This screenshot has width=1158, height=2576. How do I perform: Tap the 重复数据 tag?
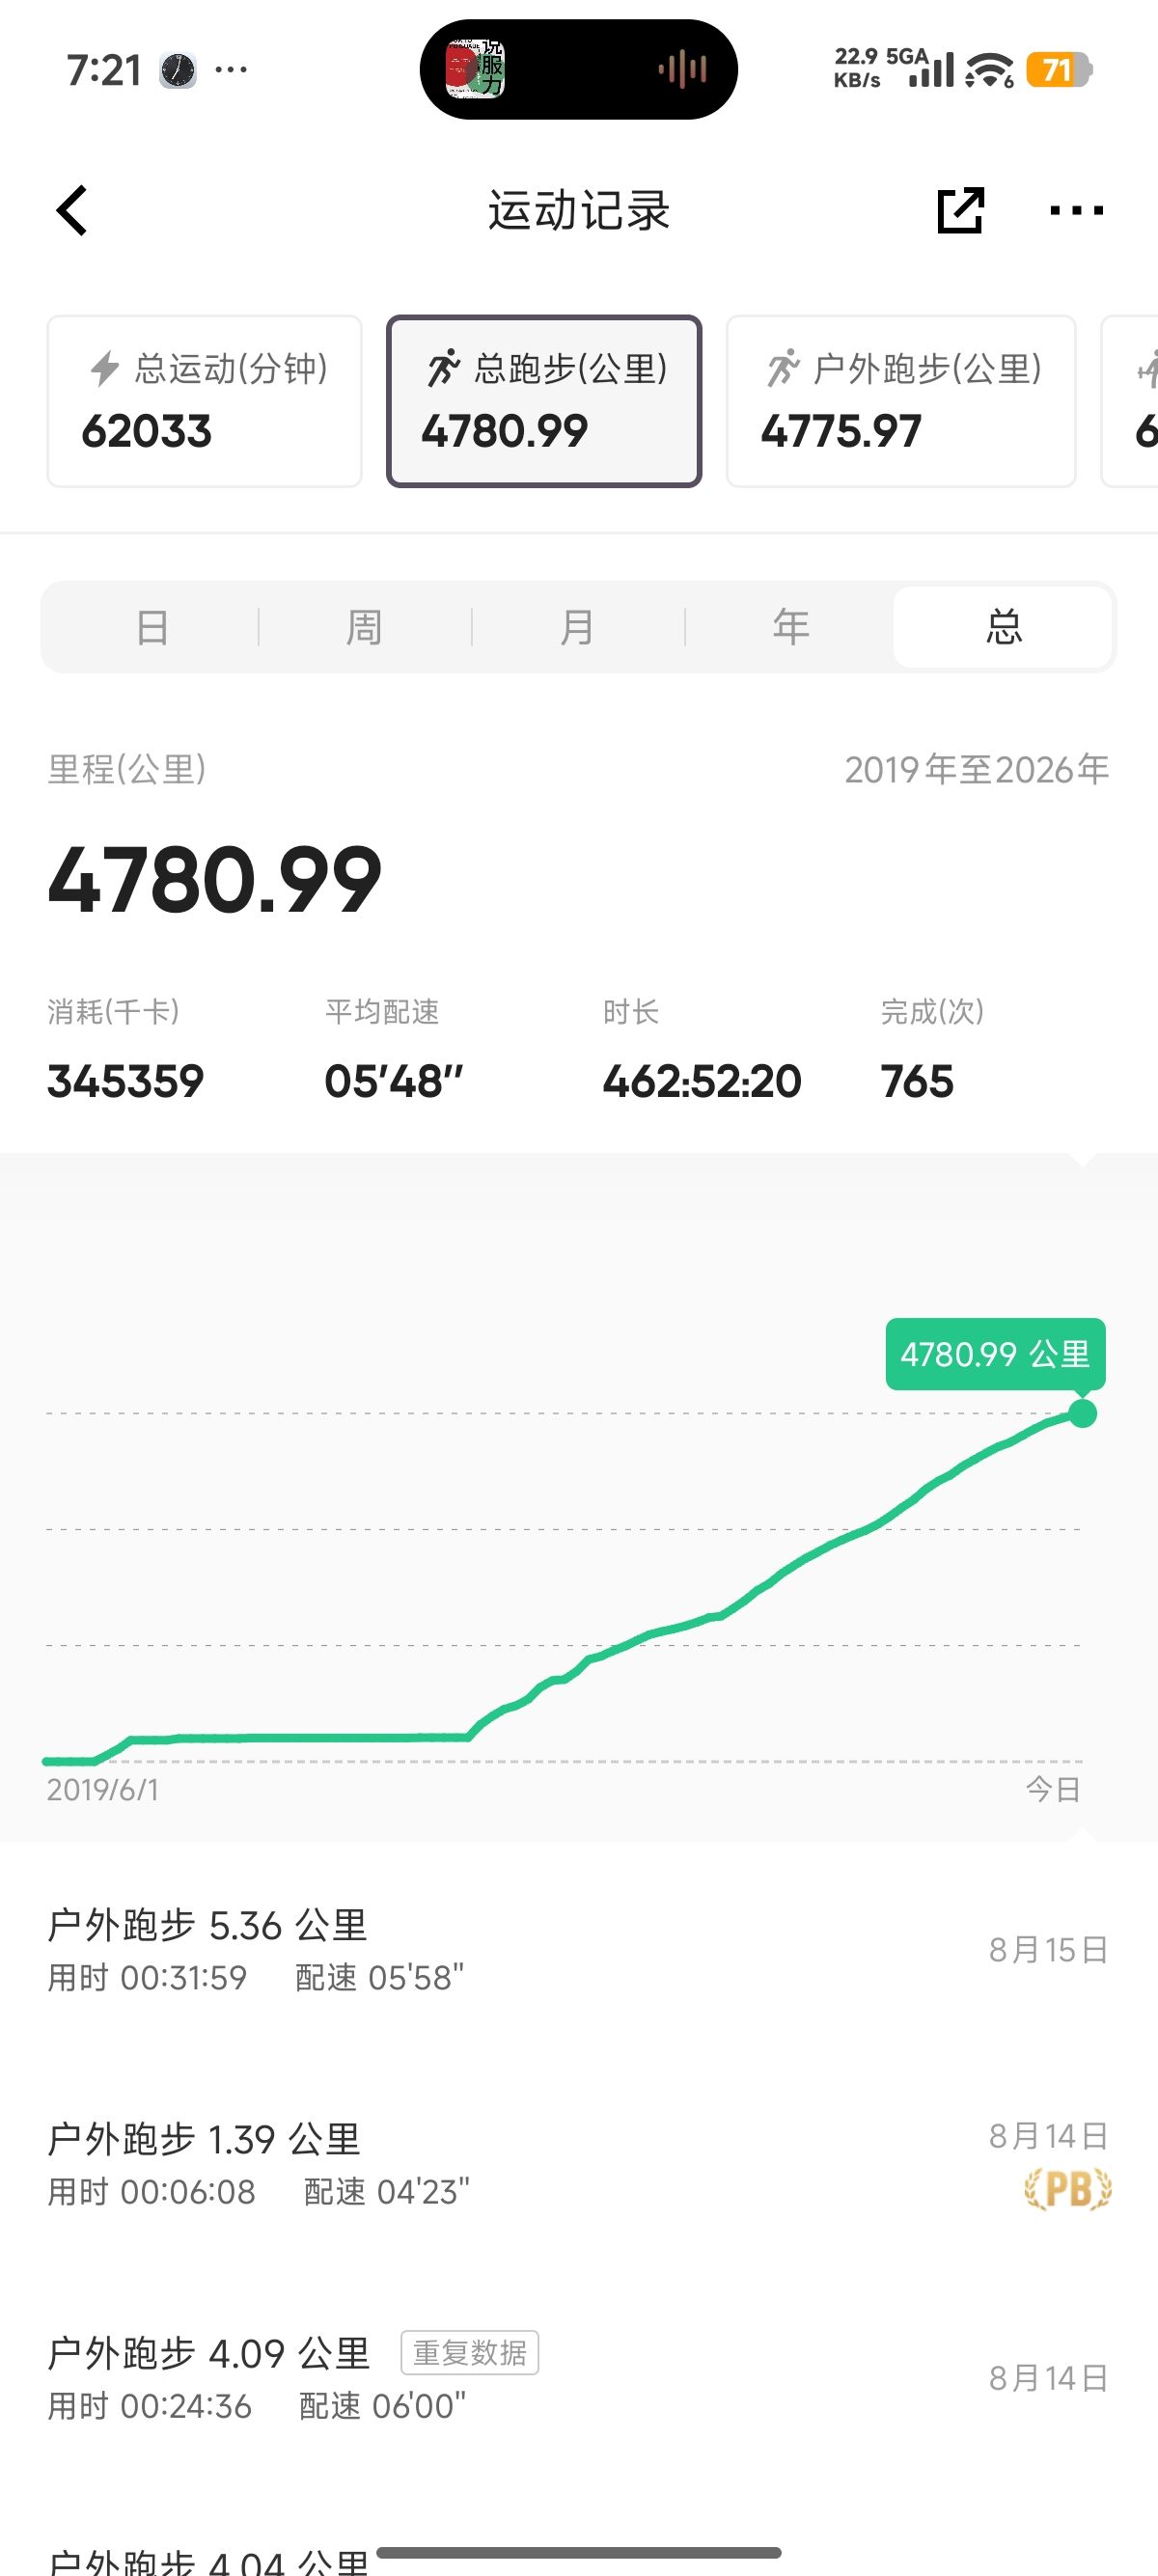pyautogui.click(x=470, y=2352)
